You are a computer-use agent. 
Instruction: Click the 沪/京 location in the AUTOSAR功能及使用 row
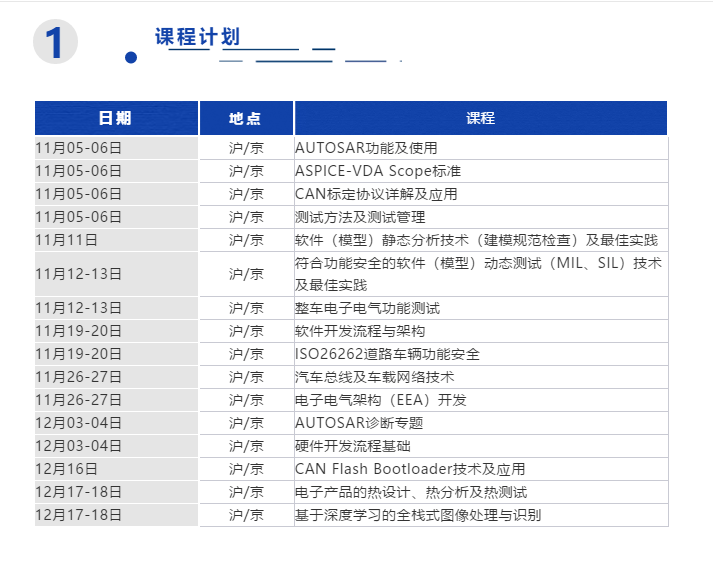(246, 148)
